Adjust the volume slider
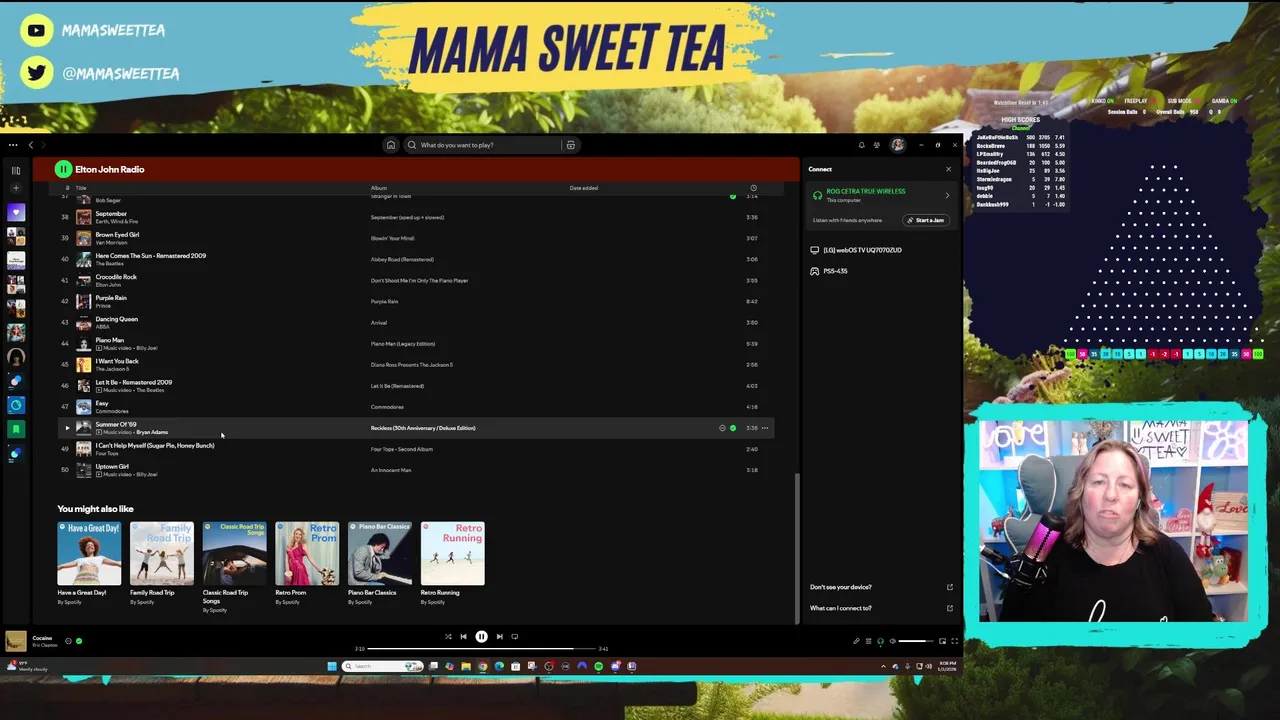This screenshot has height=720, width=1280. 916,641
